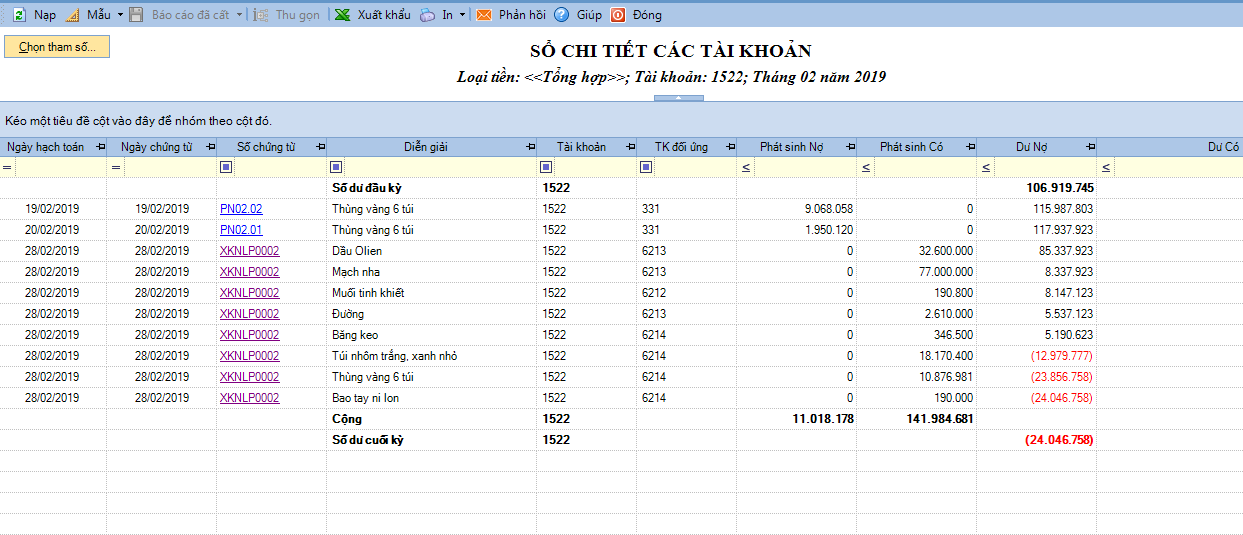Screen dimensions: 1243x535
Task: Pin the Số chứng từ column
Action: coord(320,147)
